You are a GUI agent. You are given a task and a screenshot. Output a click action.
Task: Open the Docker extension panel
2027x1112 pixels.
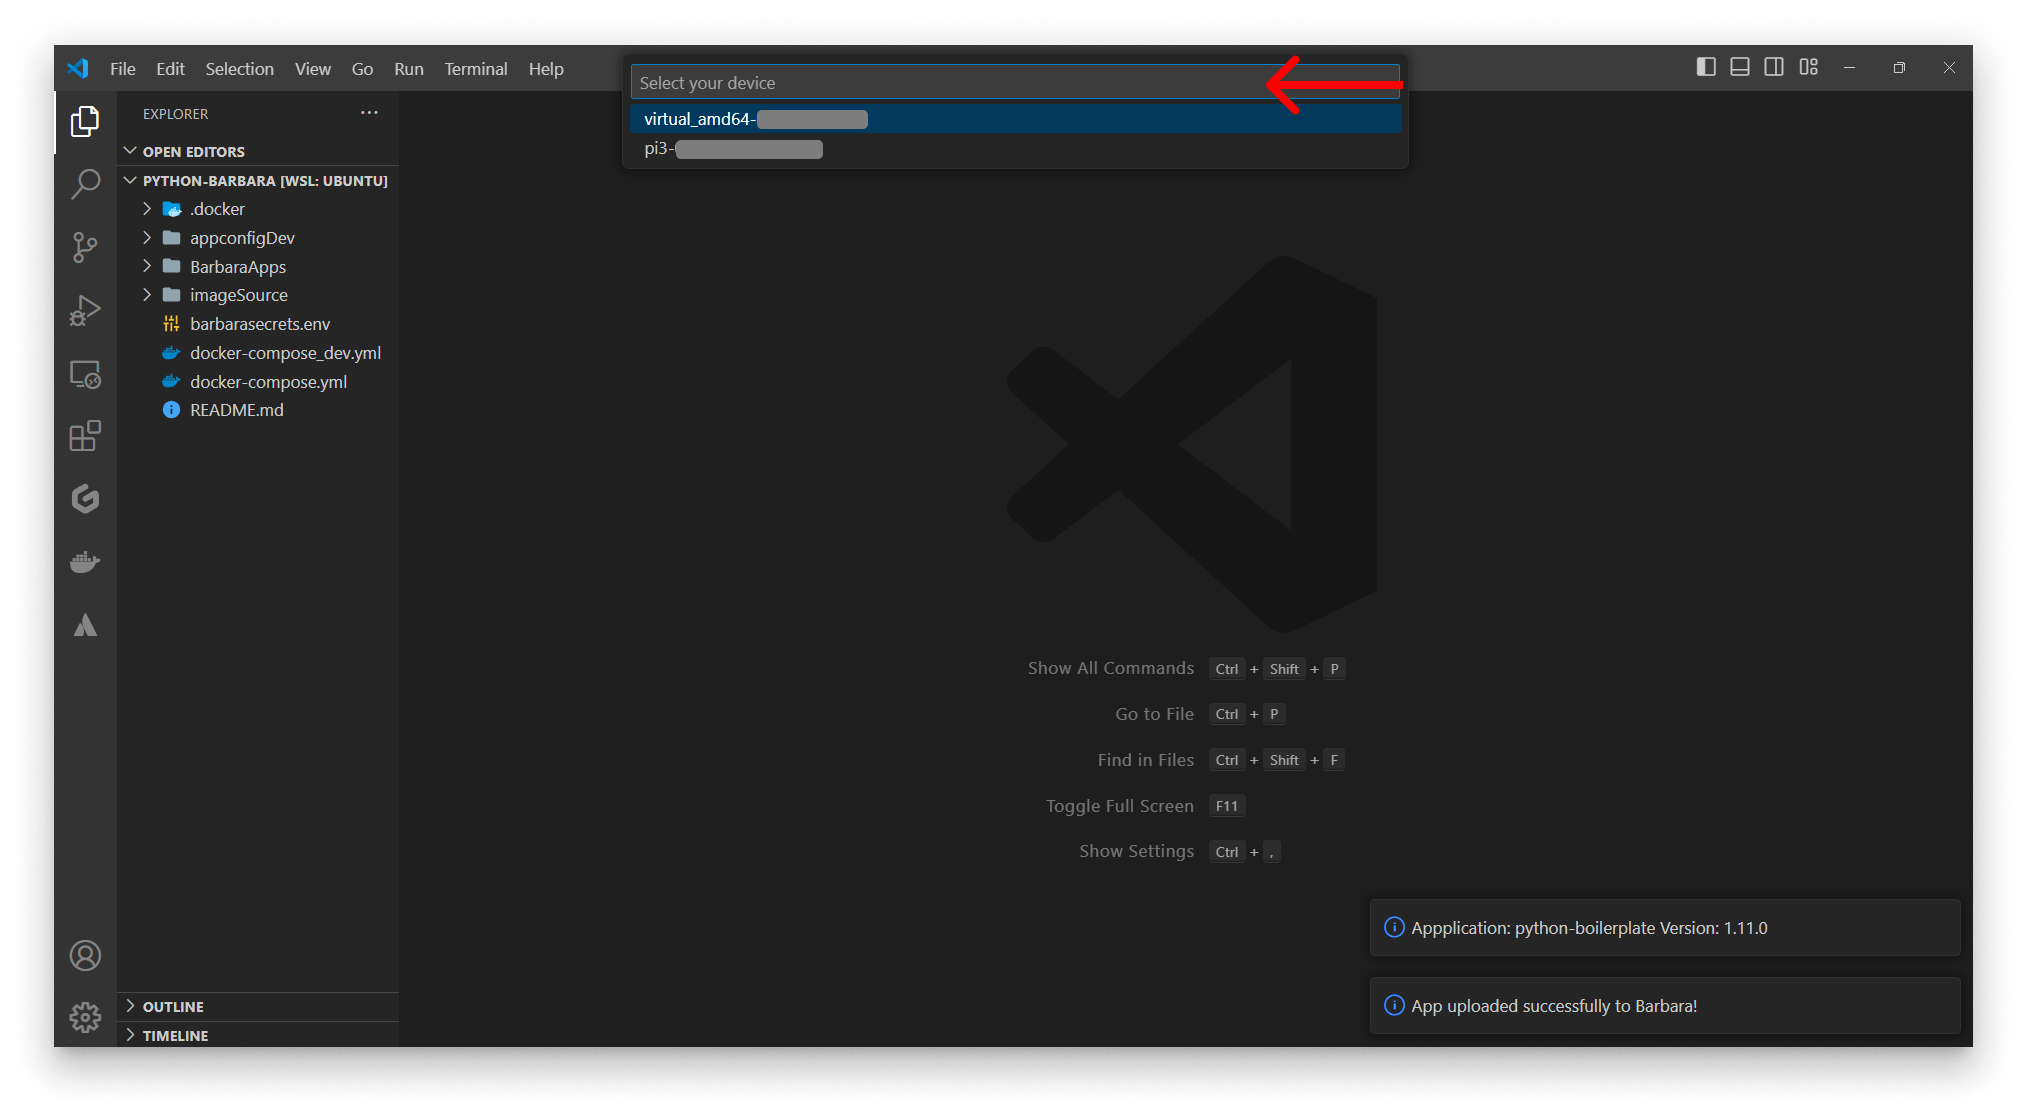coord(86,561)
